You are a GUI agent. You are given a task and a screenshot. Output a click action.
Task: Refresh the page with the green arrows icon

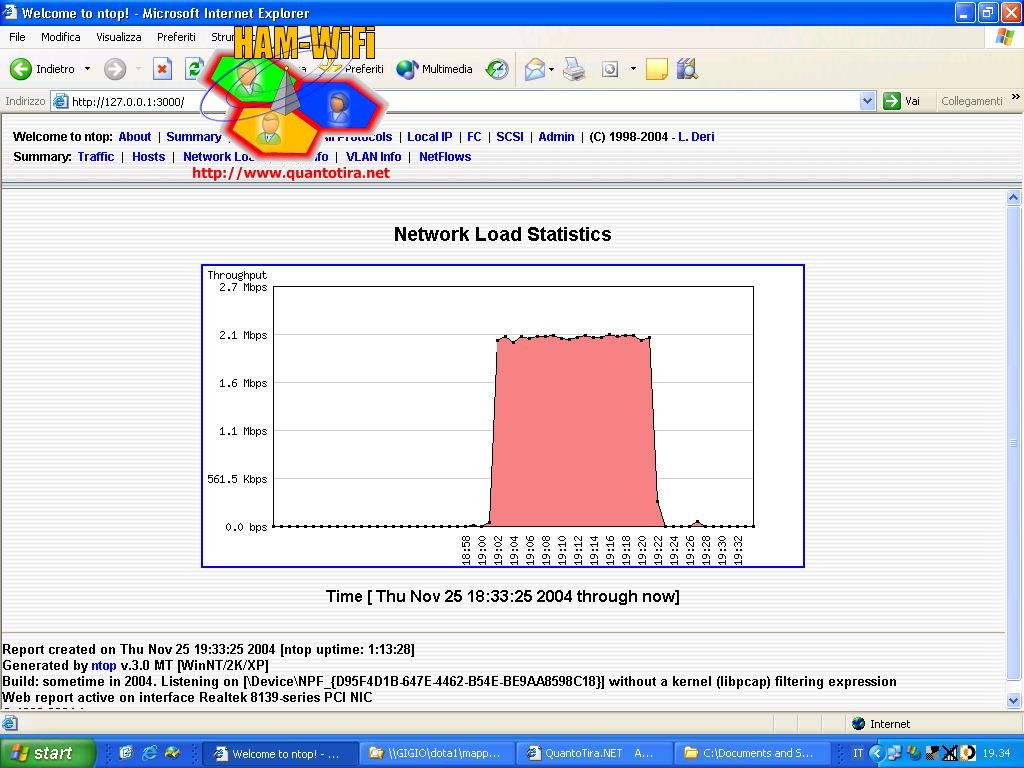[194, 69]
